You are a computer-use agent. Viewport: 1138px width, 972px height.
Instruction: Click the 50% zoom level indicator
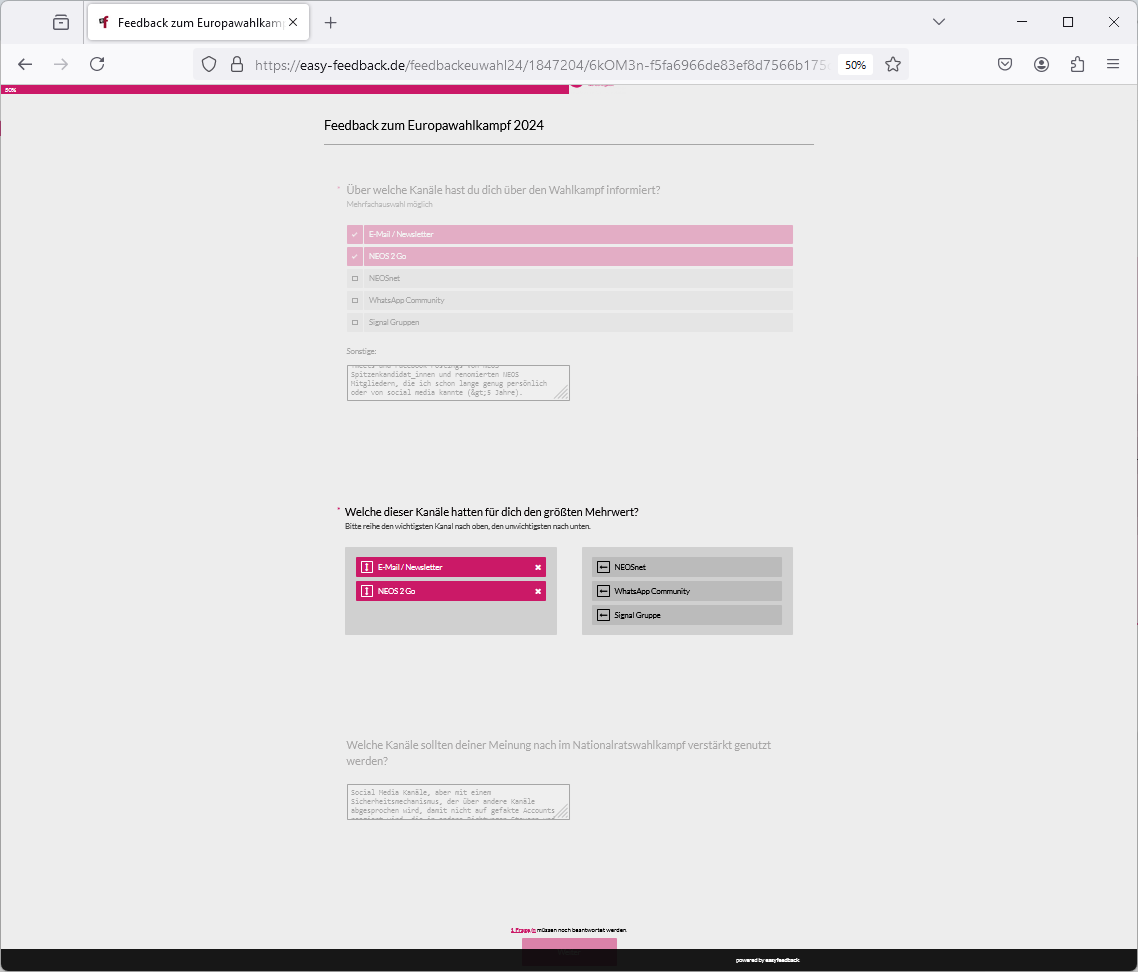pyautogui.click(x=855, y=64)
